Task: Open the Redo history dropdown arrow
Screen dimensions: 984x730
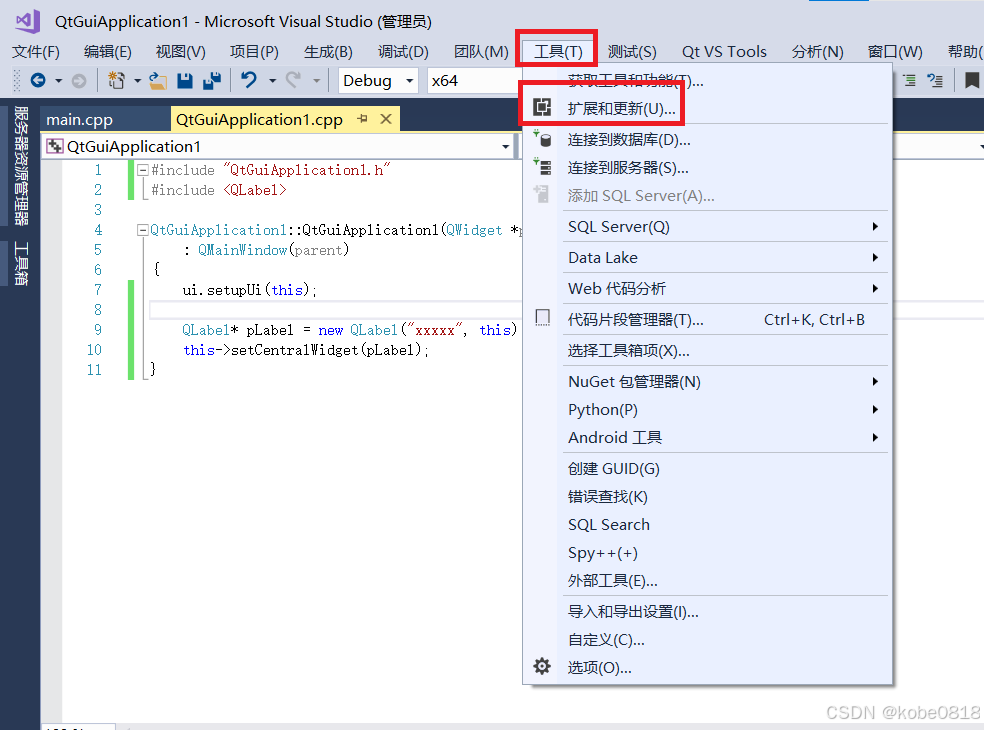Action: tap(316, 81)
